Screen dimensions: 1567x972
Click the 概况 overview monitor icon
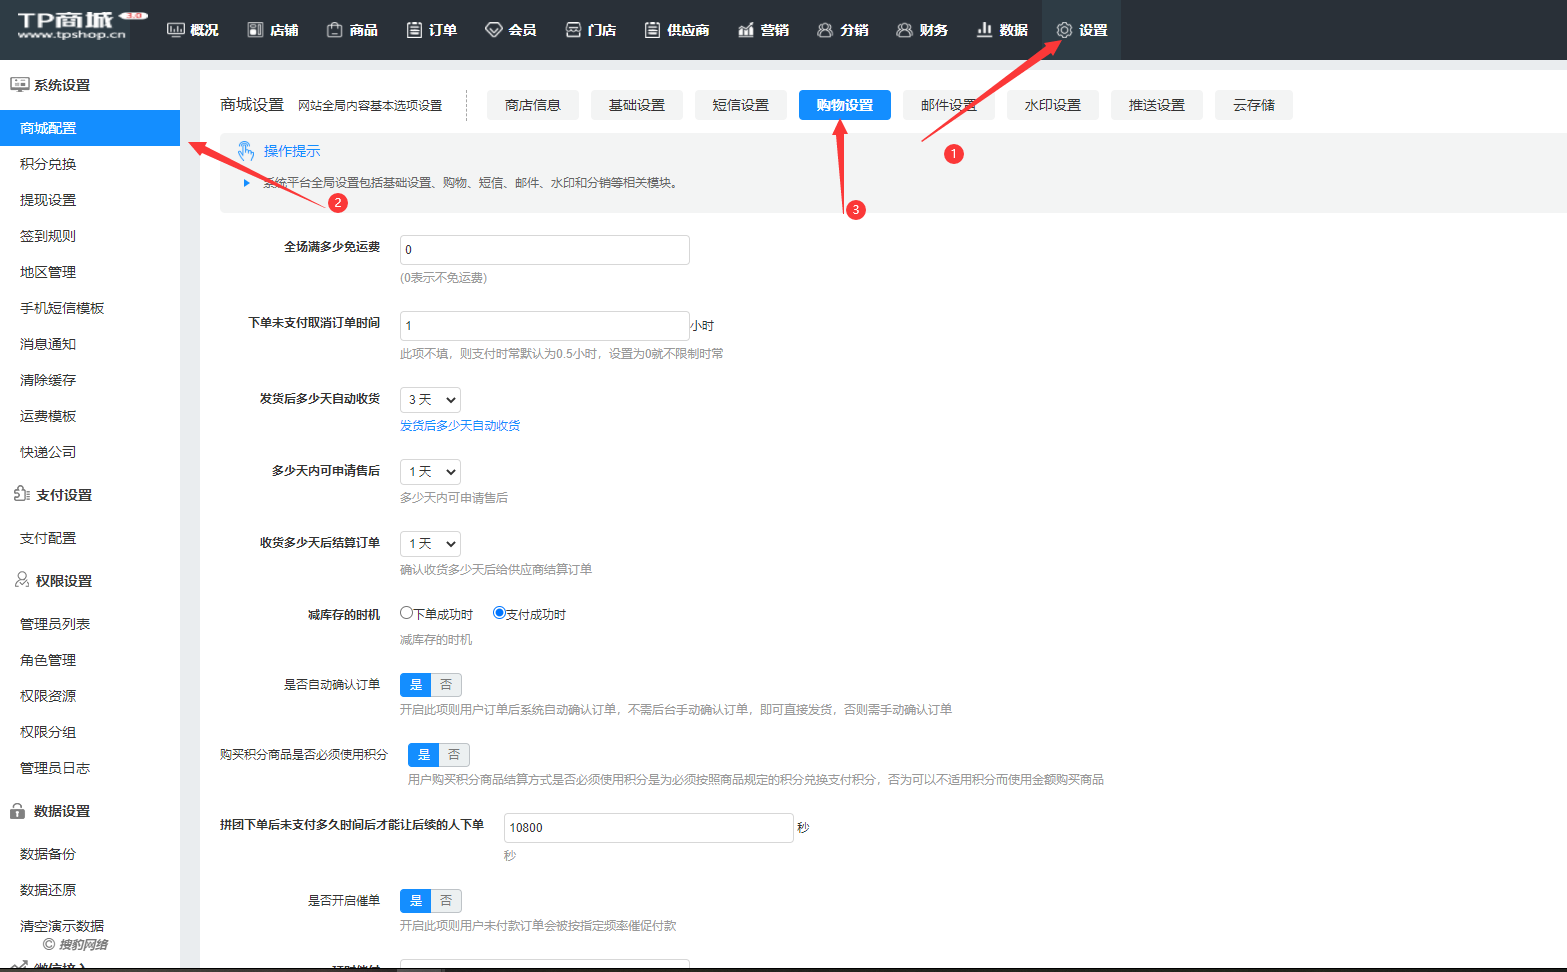click(176, 30)
